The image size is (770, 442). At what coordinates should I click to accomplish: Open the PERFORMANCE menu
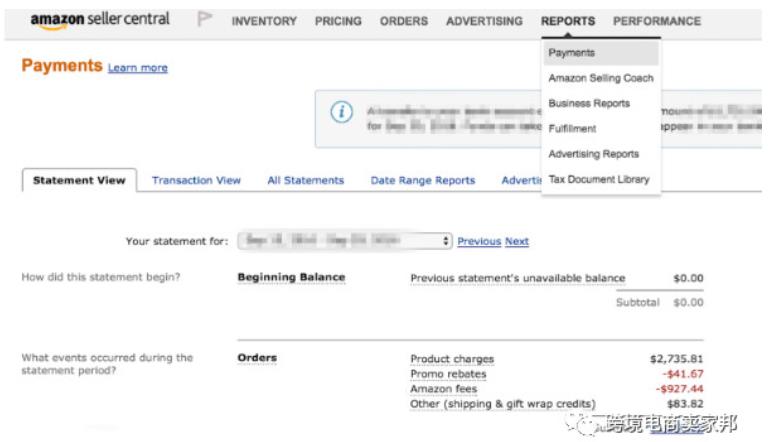tap(657, 21)
